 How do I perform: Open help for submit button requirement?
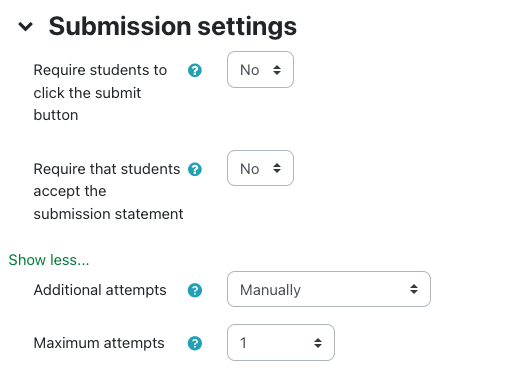pos(195,70)
